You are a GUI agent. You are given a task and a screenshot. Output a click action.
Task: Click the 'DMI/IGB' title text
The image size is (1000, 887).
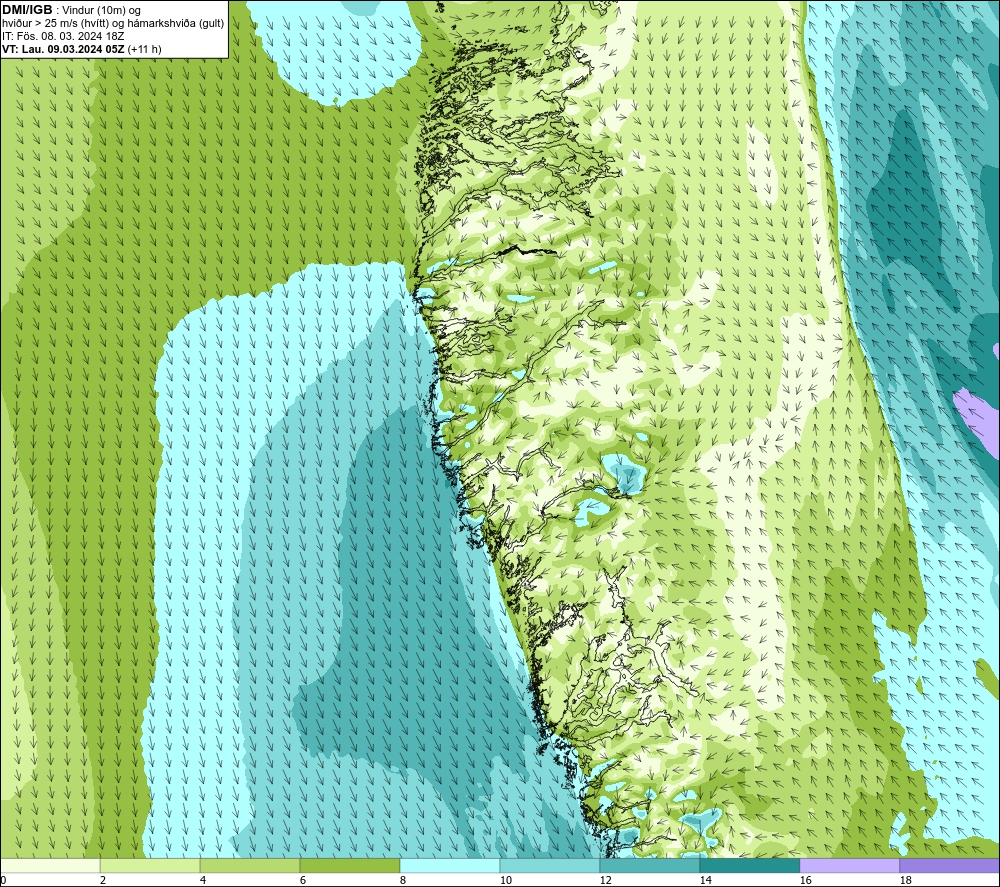pos(27,10)
